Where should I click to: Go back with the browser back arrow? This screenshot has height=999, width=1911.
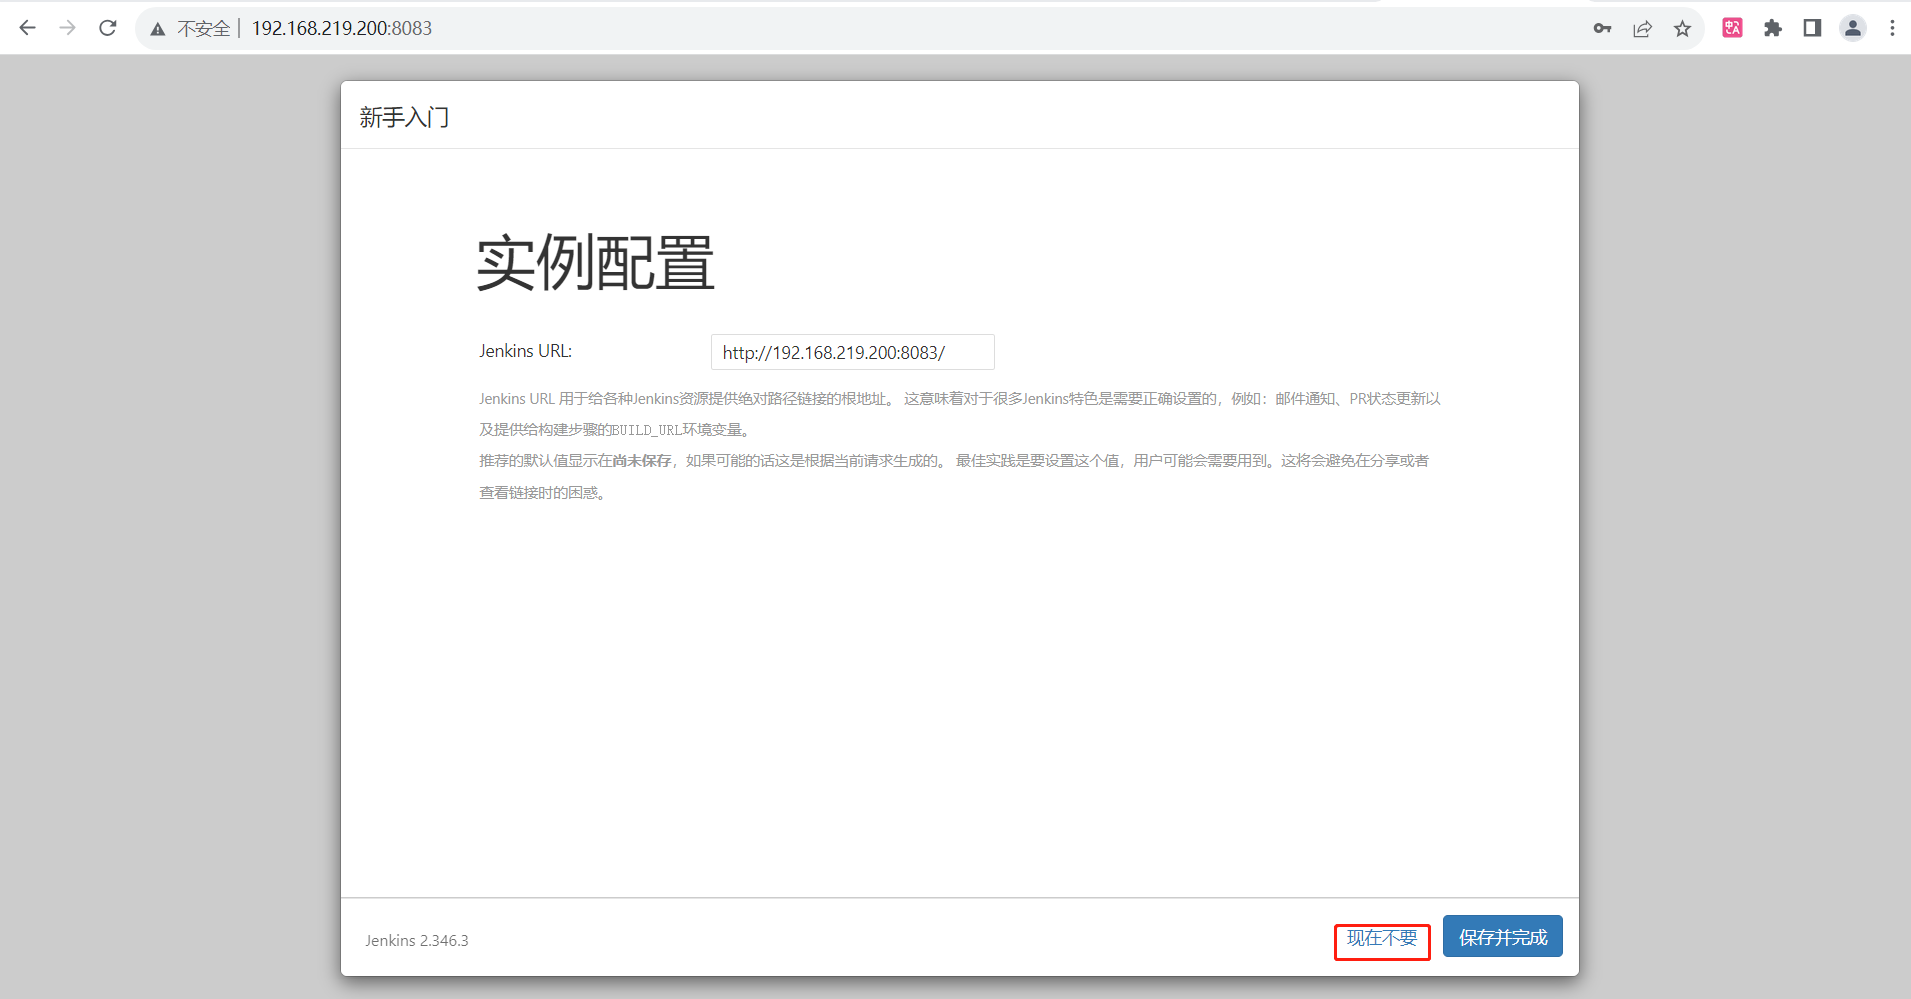pyautogui.click(x=28, y=28)
